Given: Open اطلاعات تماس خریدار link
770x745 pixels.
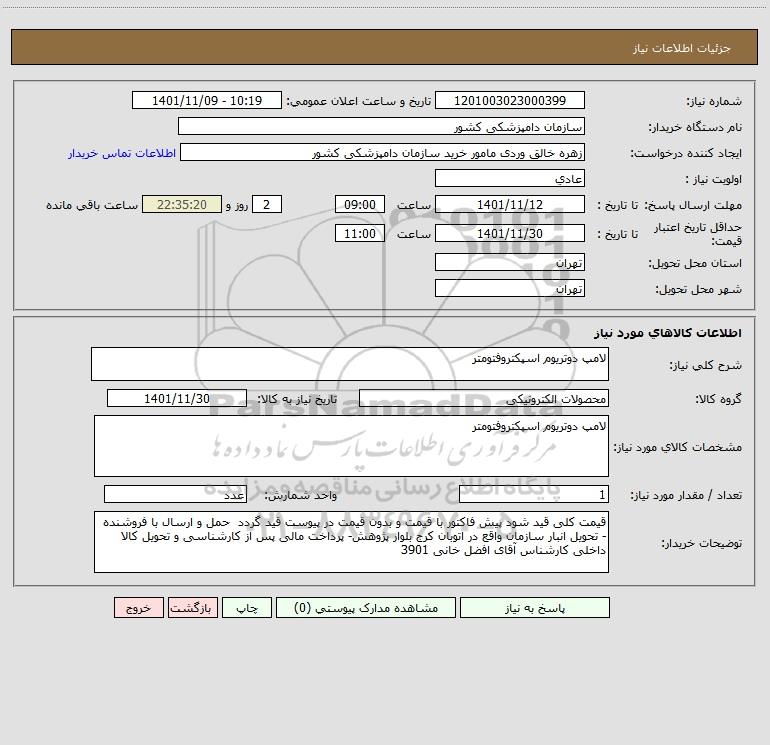Looking at the screenshot, I should point(122,153).
